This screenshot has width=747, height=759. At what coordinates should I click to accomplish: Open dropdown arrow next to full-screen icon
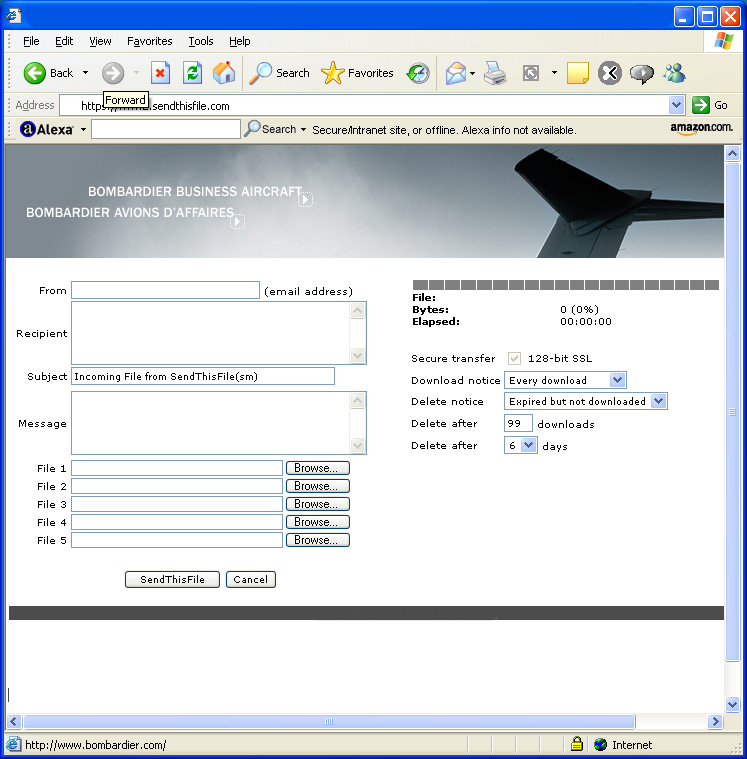[x=554, y=73]
